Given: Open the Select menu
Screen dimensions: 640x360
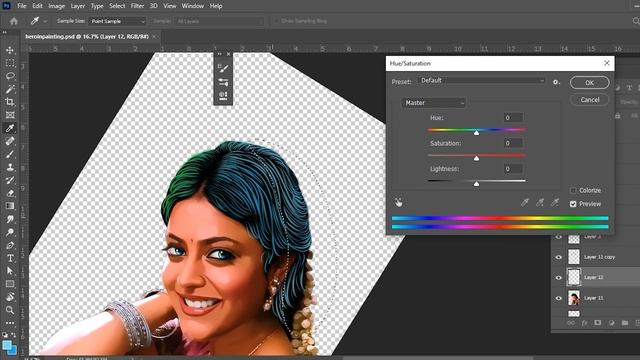Looking at the screenshot, I should [117, 6].
